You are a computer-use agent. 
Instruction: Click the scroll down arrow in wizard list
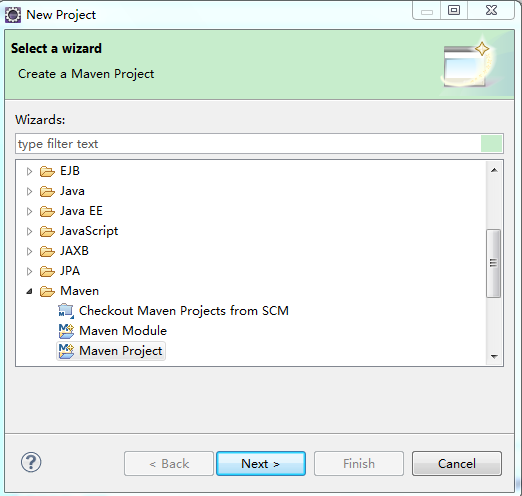[x=494, y=357]
